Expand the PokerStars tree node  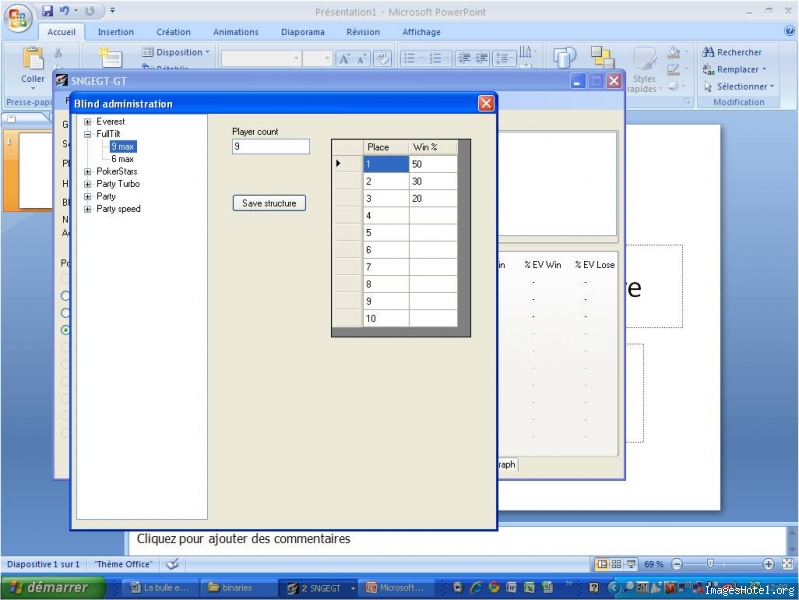tap(88, 172)
